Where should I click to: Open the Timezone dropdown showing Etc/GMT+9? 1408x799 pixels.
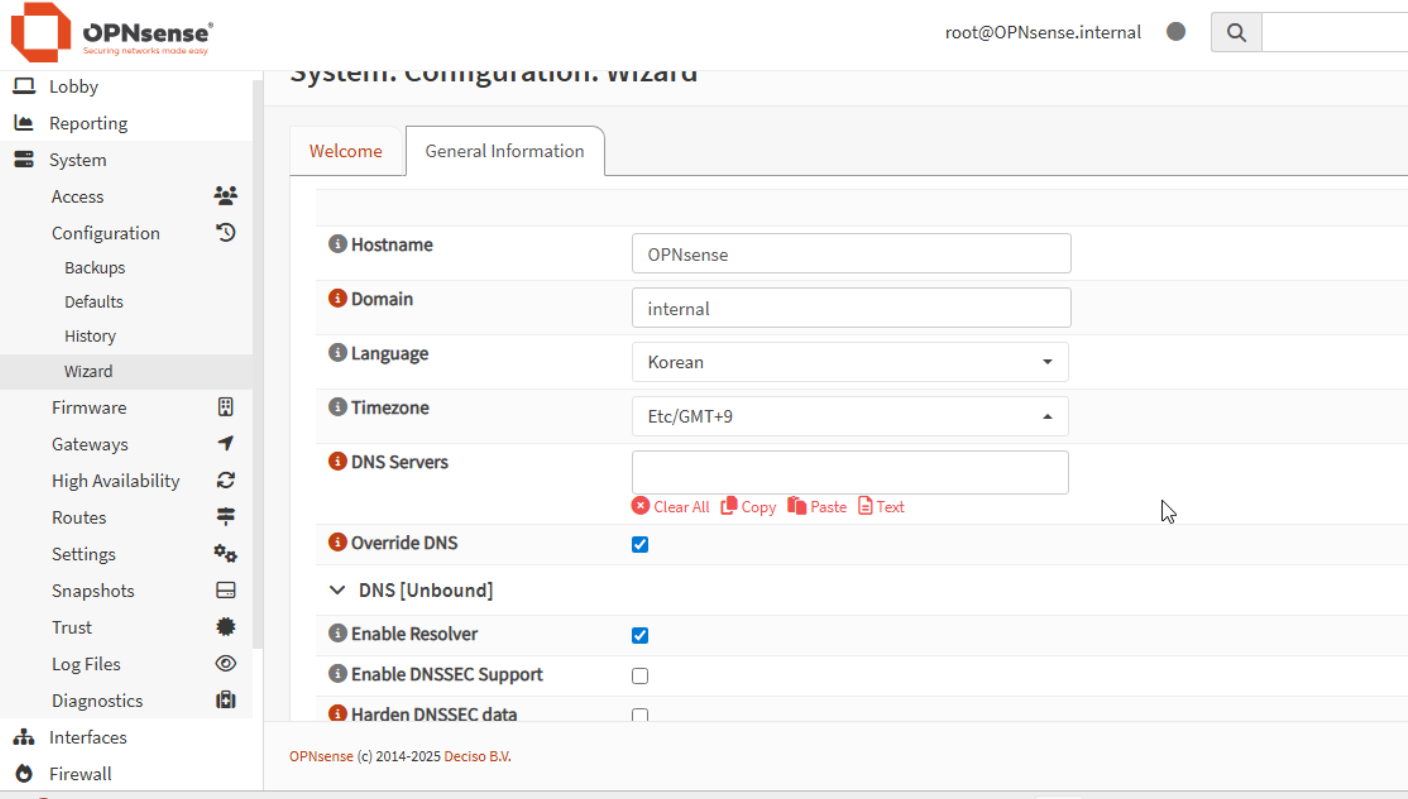850,416
